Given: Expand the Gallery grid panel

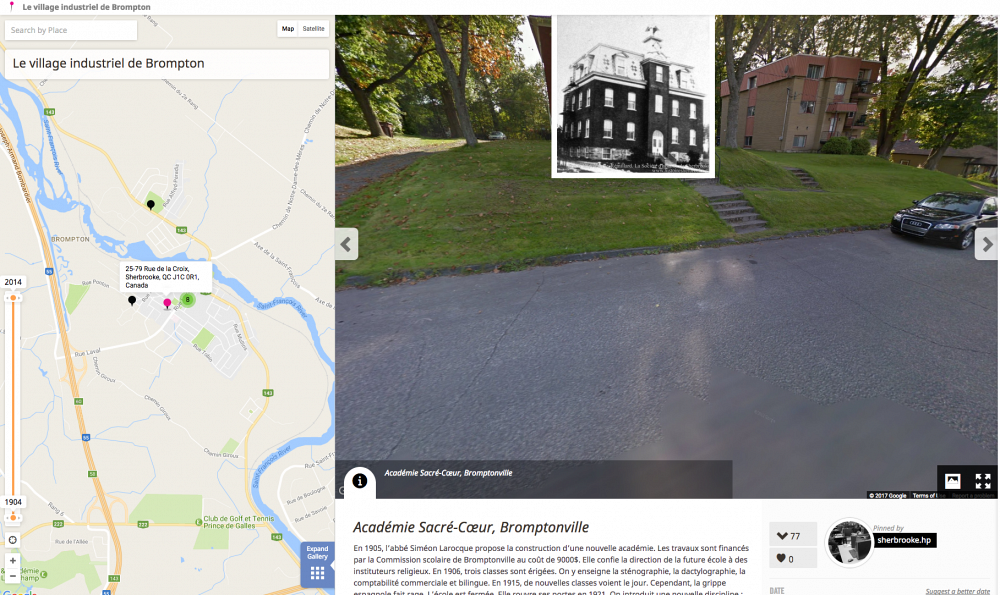Looking at the screenshot, I should coord(317,564).
